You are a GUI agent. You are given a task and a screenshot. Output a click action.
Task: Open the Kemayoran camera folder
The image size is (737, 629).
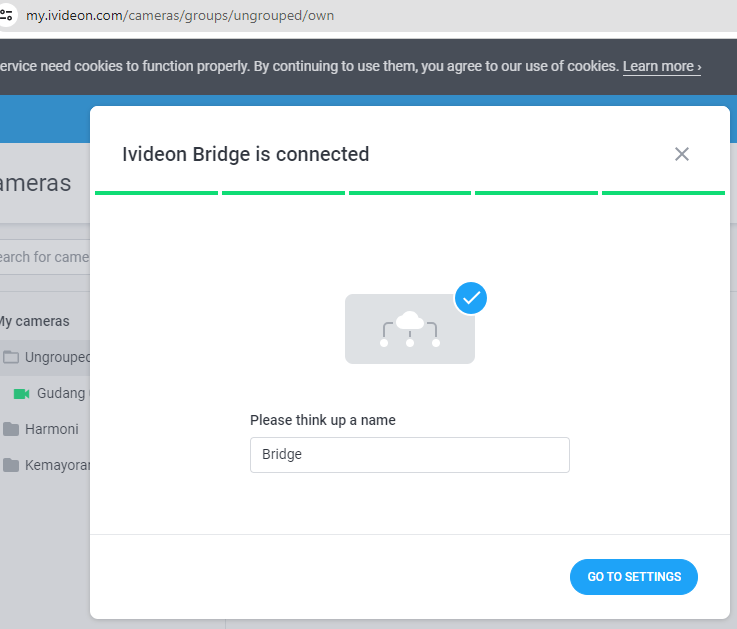pyautogui.click(x=45, y=465)
